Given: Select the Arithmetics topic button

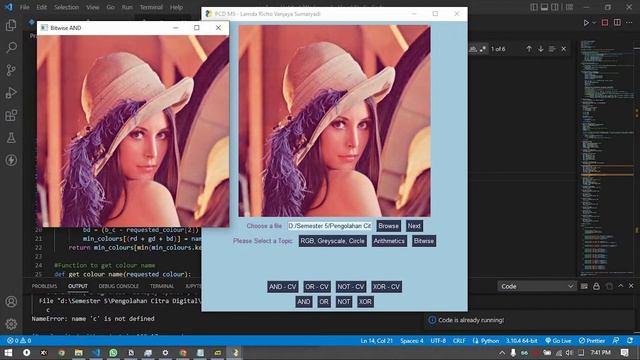Looking at the screenshot, I should click(x=389, y=241).
